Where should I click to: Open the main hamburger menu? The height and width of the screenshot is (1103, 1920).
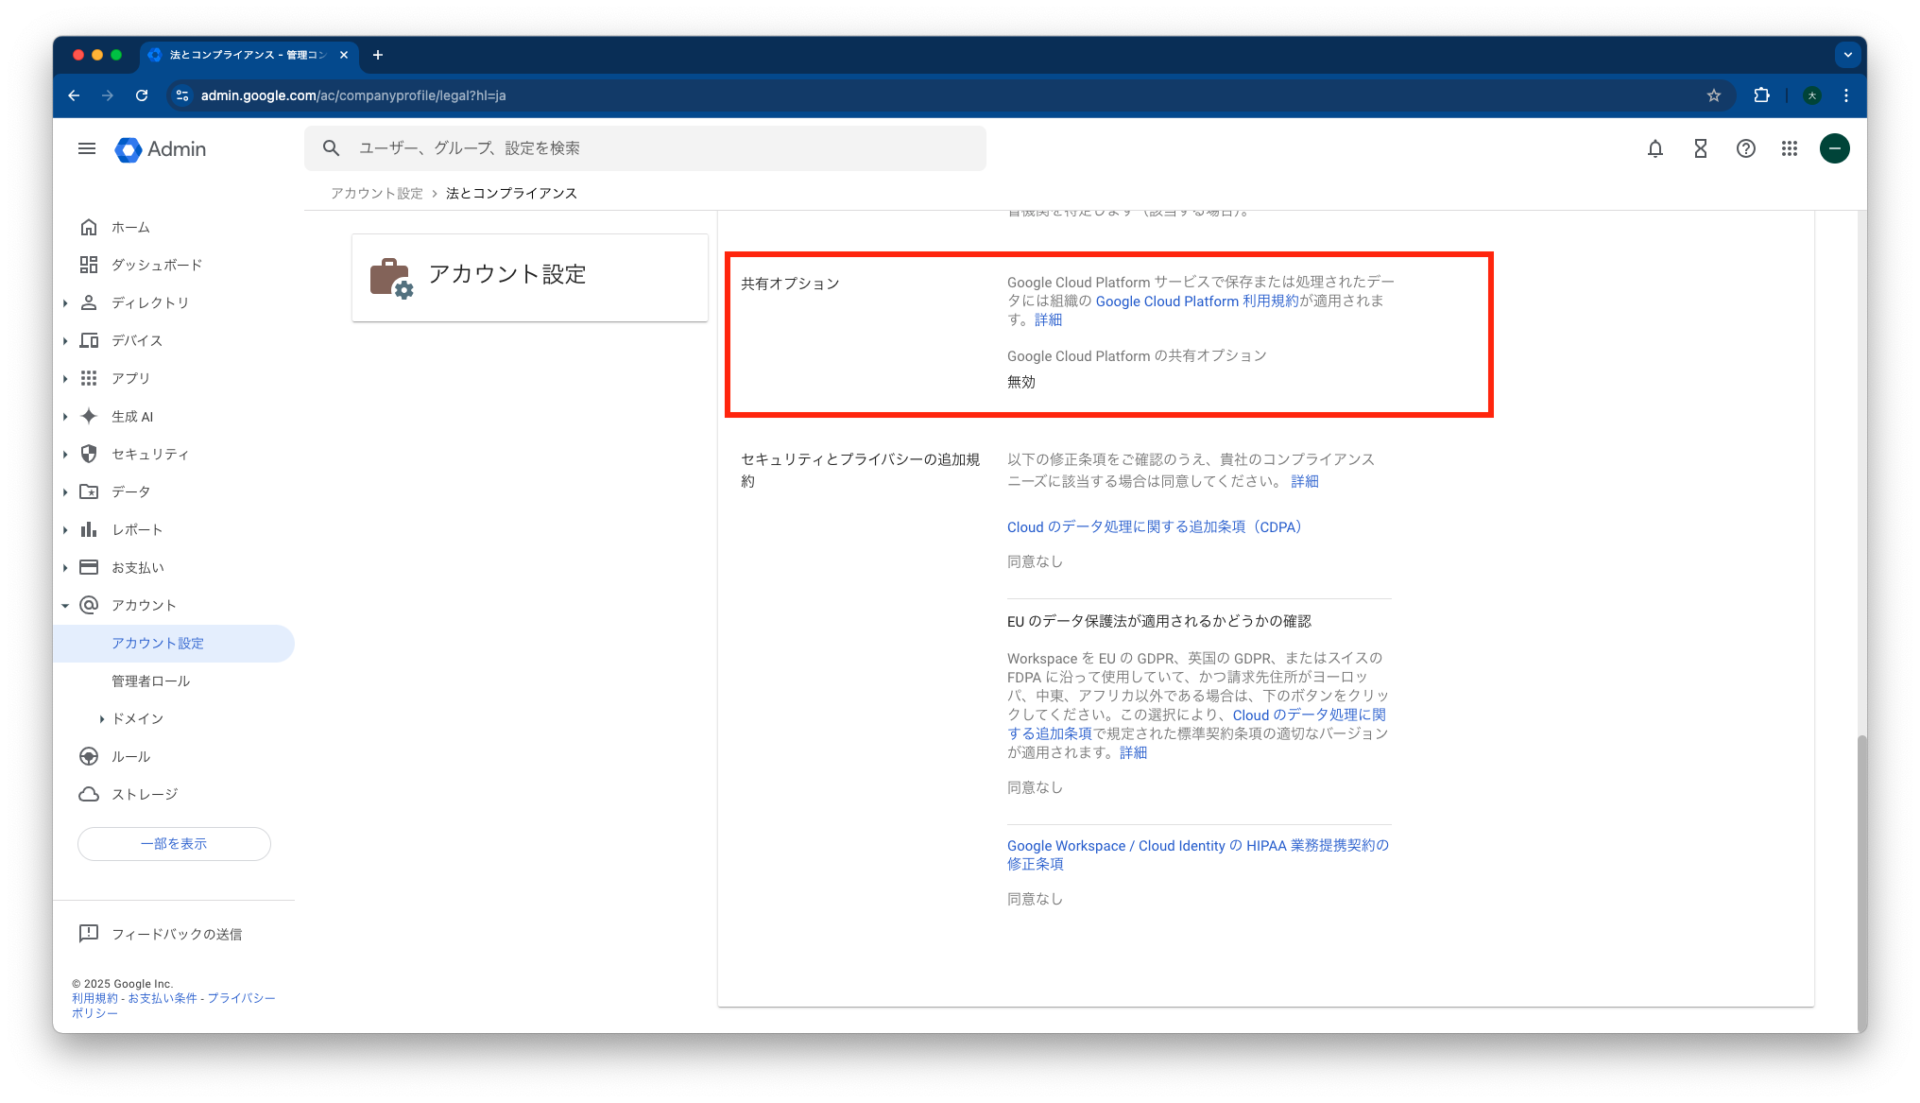(87, 149)
